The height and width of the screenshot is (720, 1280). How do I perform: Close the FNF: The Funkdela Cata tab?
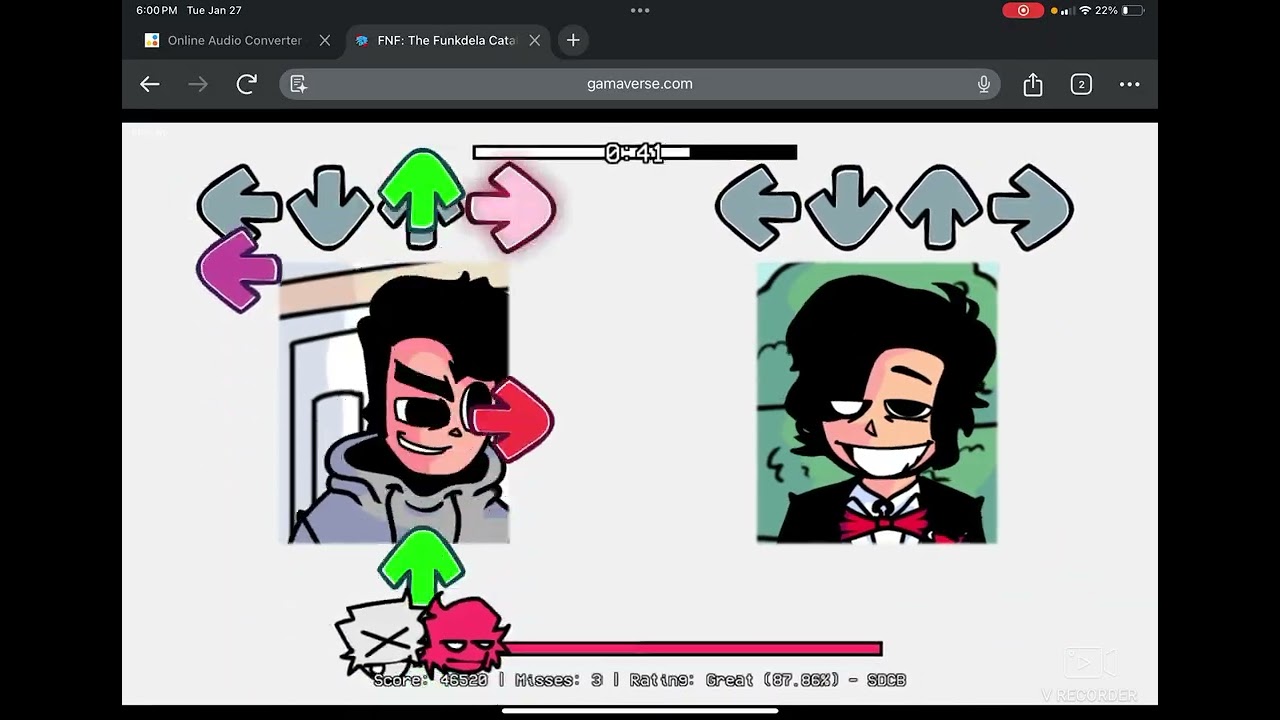pos(535,40)
